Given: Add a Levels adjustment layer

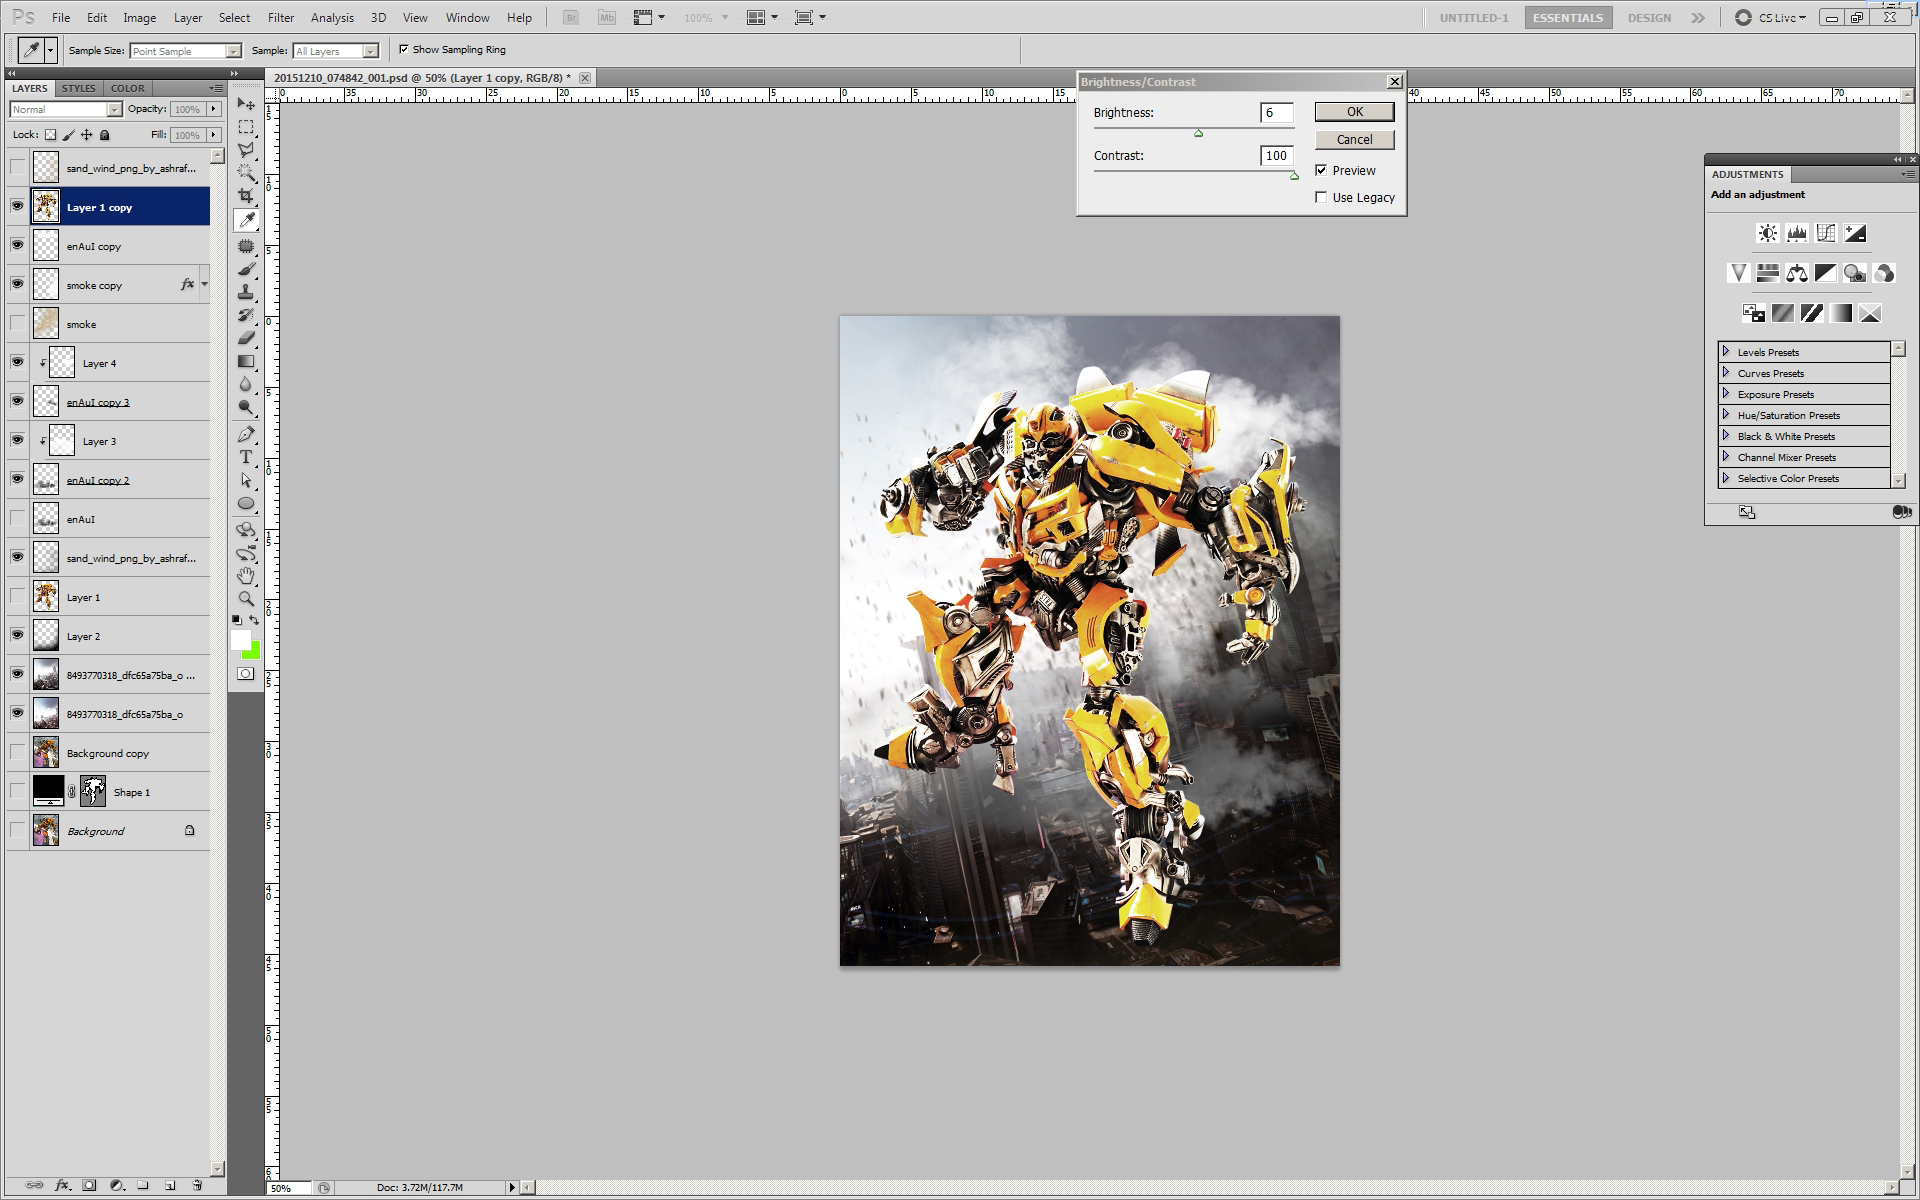Looking at the screenshot, I should click(1797, 233).
